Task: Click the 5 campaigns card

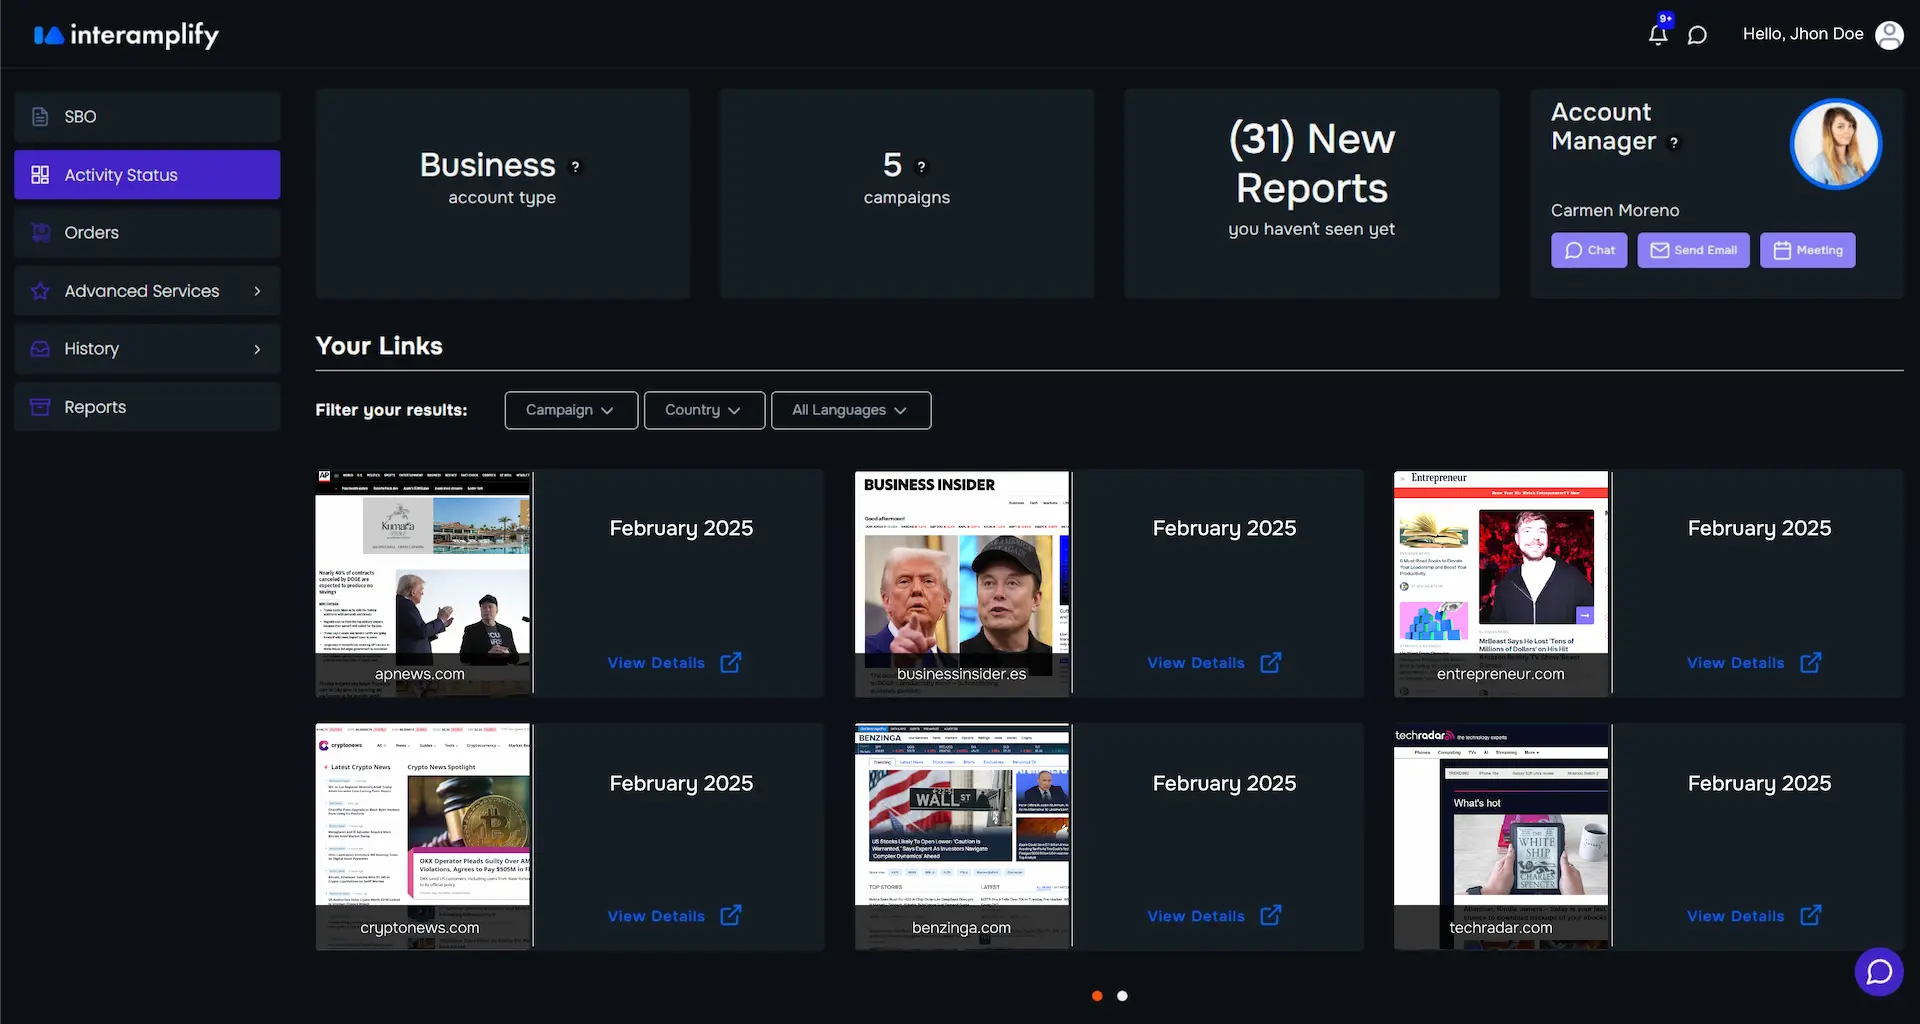Action: 907,194
